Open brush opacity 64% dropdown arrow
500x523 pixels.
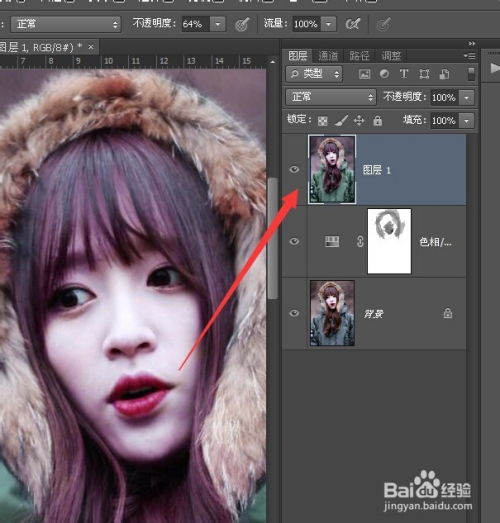point(218,24)
